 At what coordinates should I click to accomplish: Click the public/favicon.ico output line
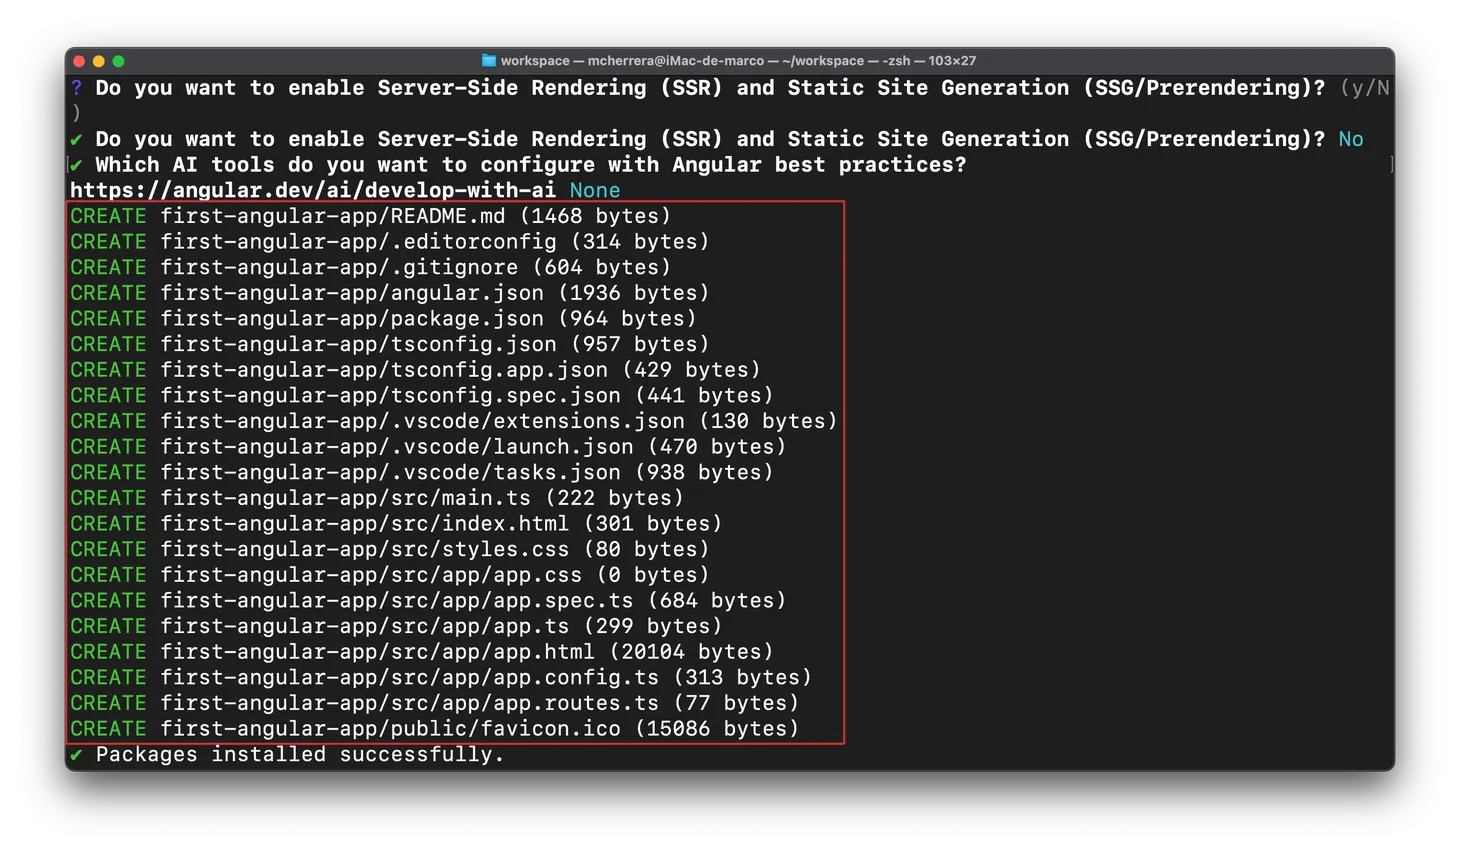[x=434, y=729]
